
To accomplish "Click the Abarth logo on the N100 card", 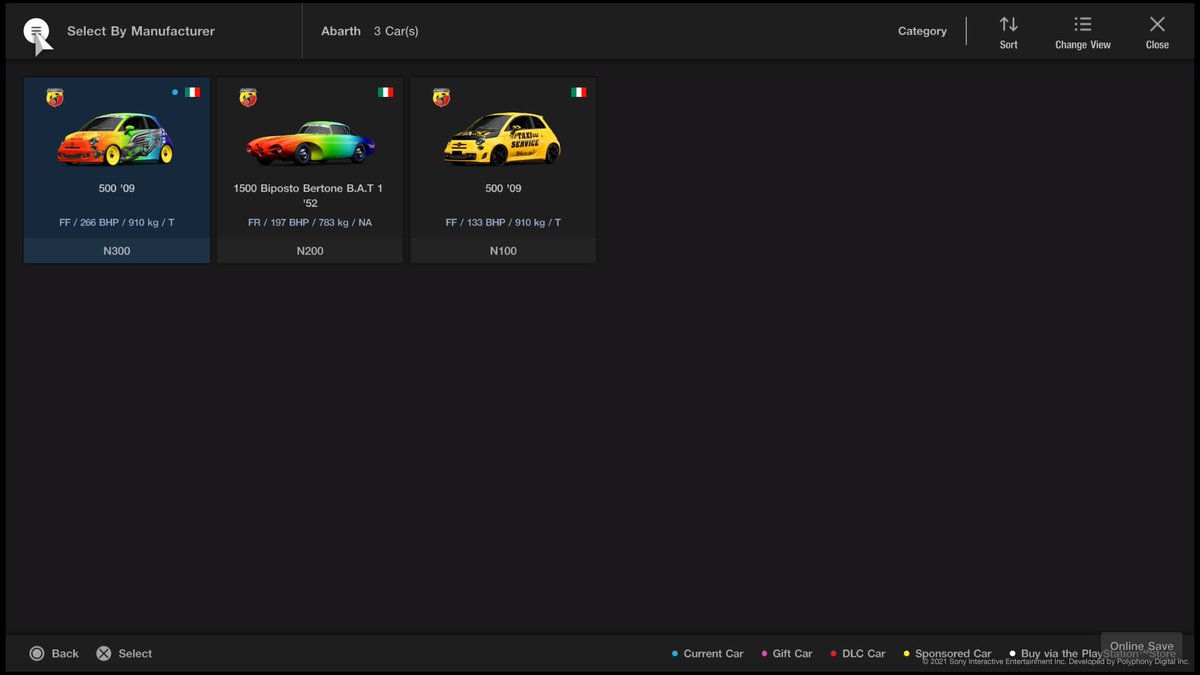I will (x=441, y=97).
